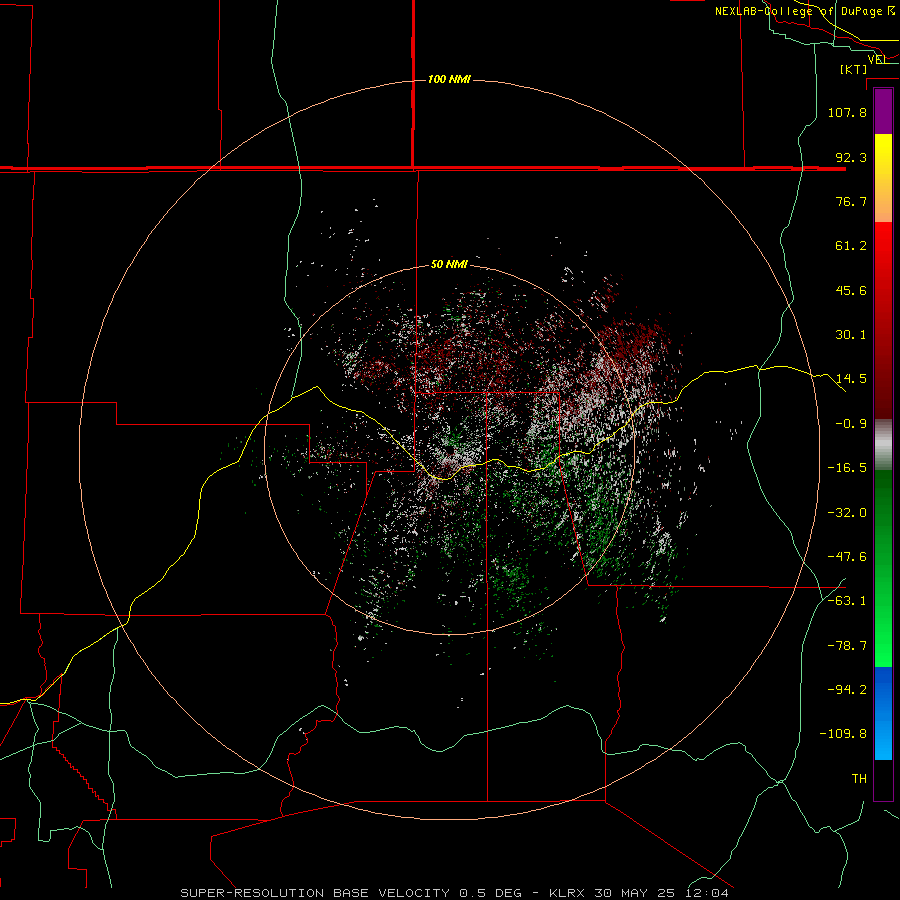Click the [KT] units label
900x900 pixels.
pos(854,69)
